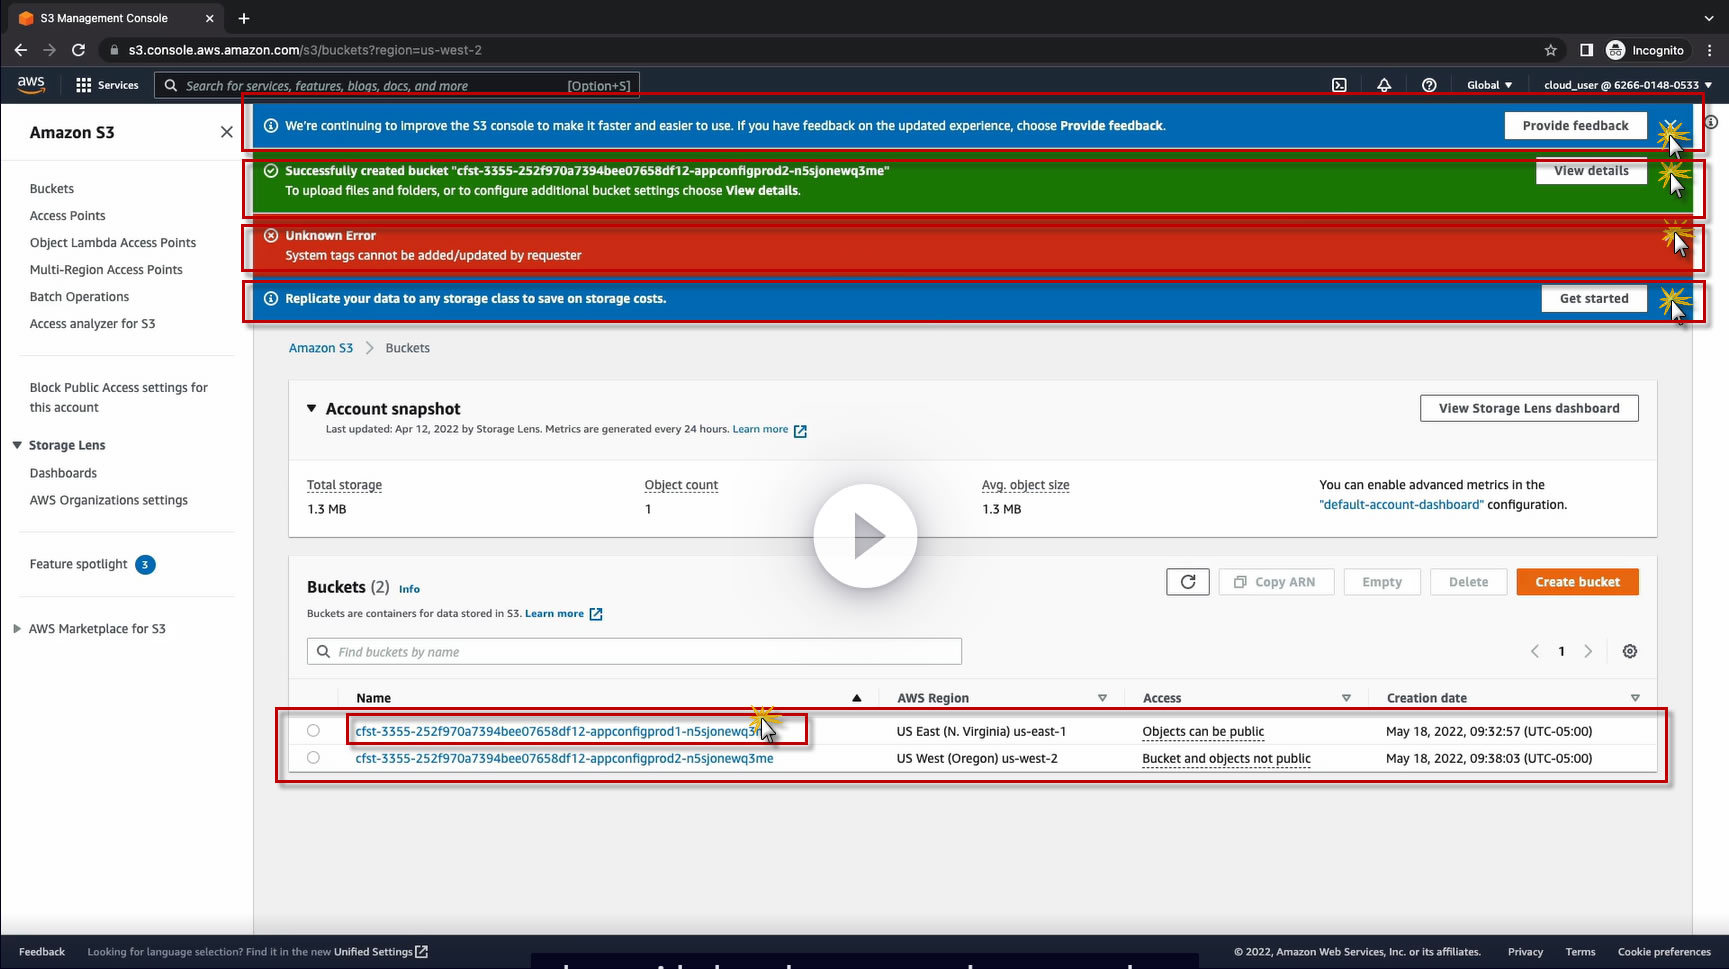
Task: Click the Create bucket button
Action: pos(1577,582)
